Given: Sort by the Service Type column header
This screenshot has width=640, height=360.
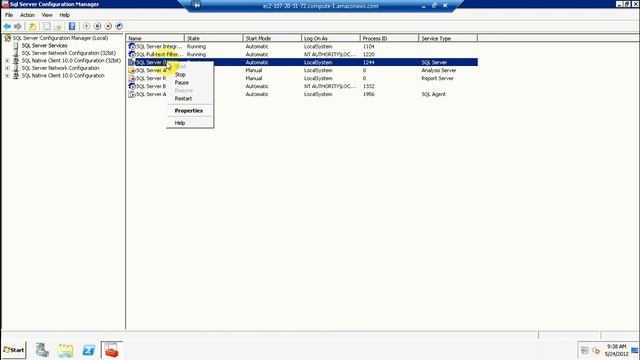Looking at the screenshot, I should [x=448, y=38].
